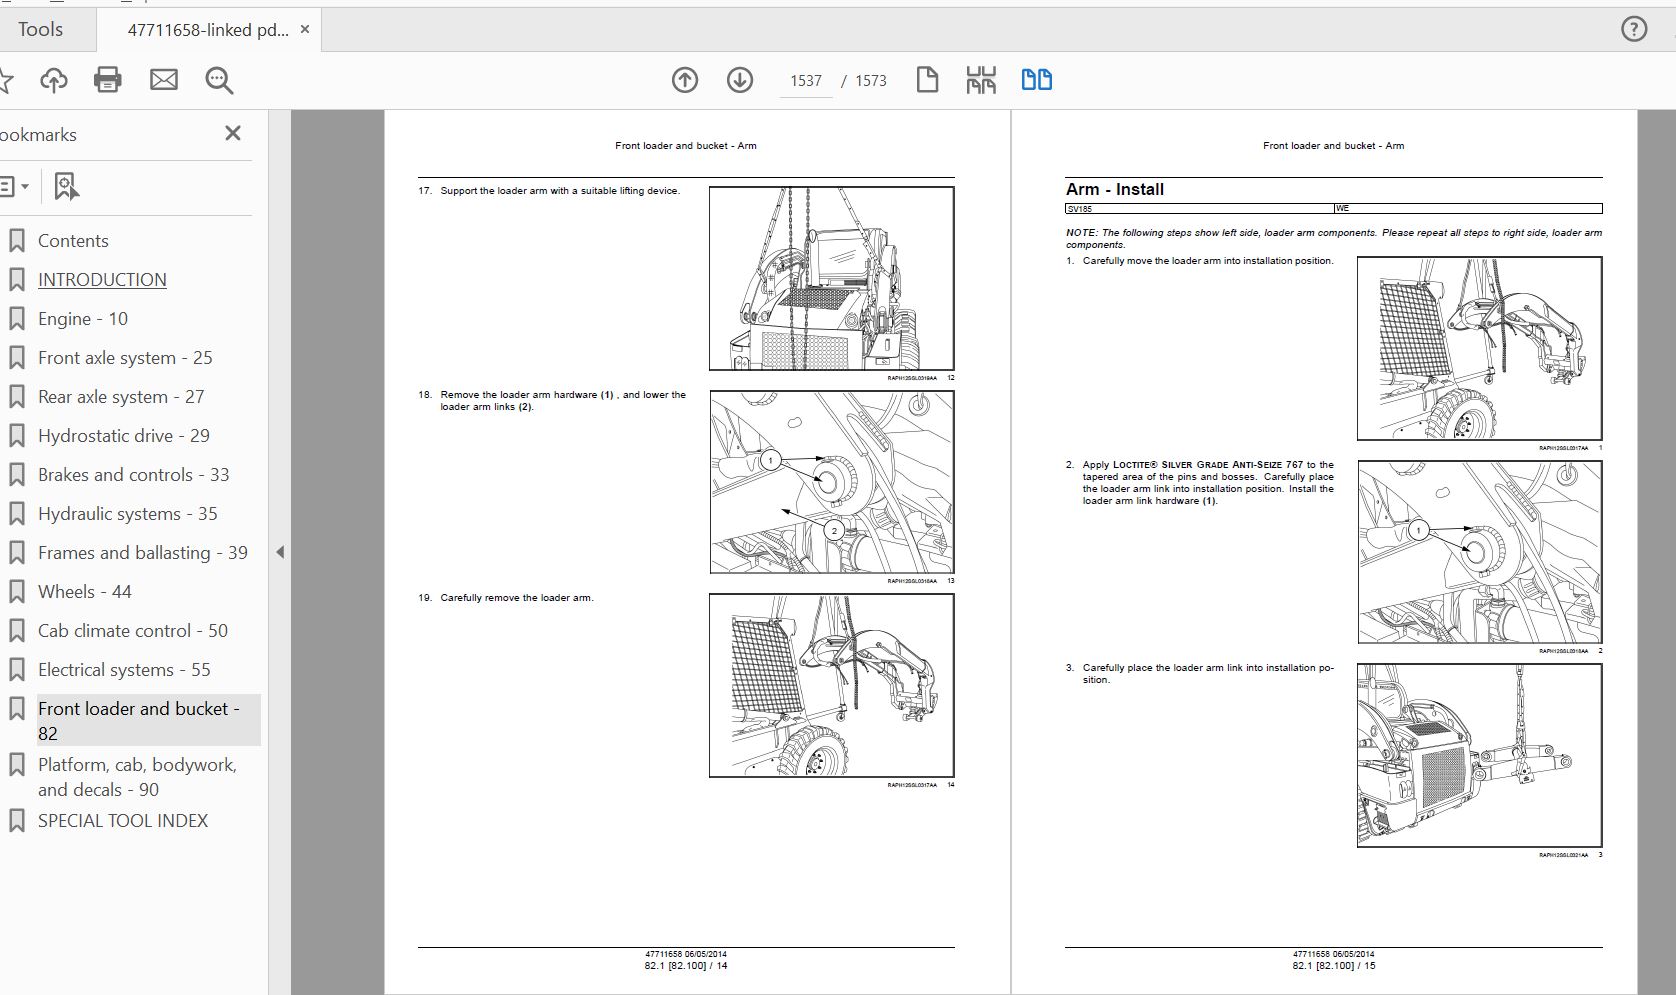Image resolution: width=1676 pixels, height=995 pixels.
Task: Print the document with the printer icon
Action: pos(108,80)
